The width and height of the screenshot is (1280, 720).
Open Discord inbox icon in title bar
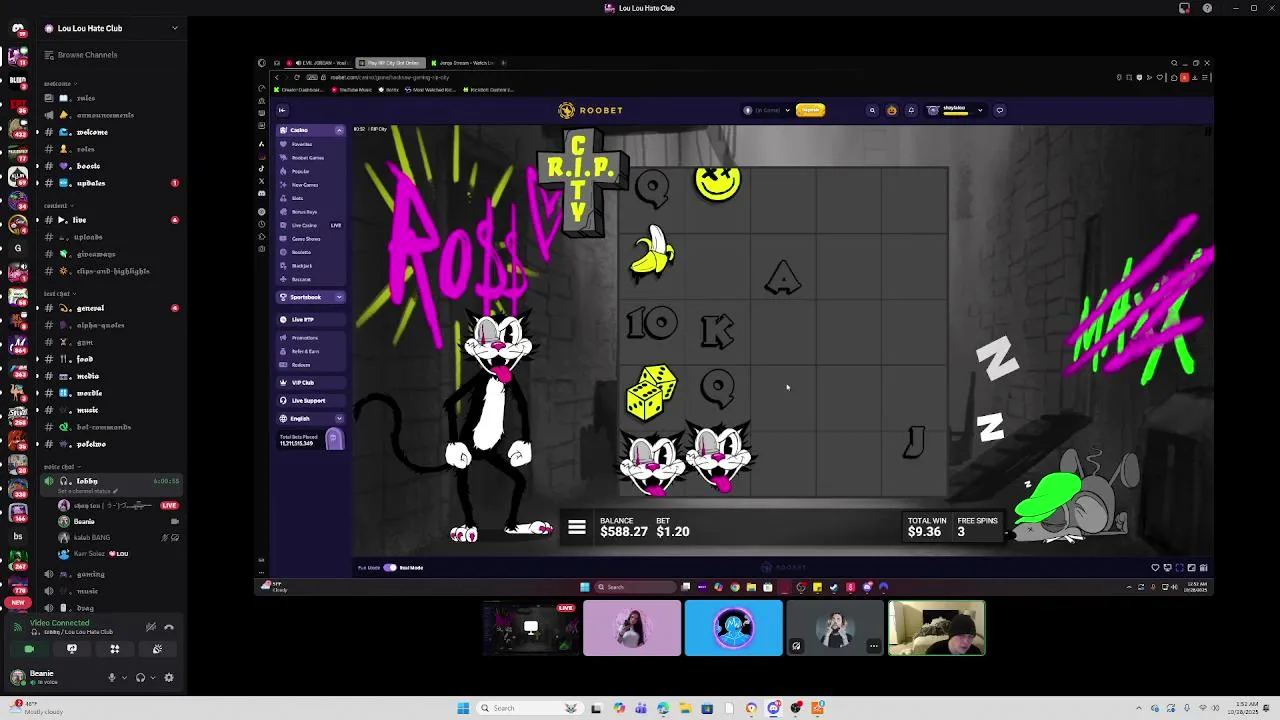pos(1185,8)
